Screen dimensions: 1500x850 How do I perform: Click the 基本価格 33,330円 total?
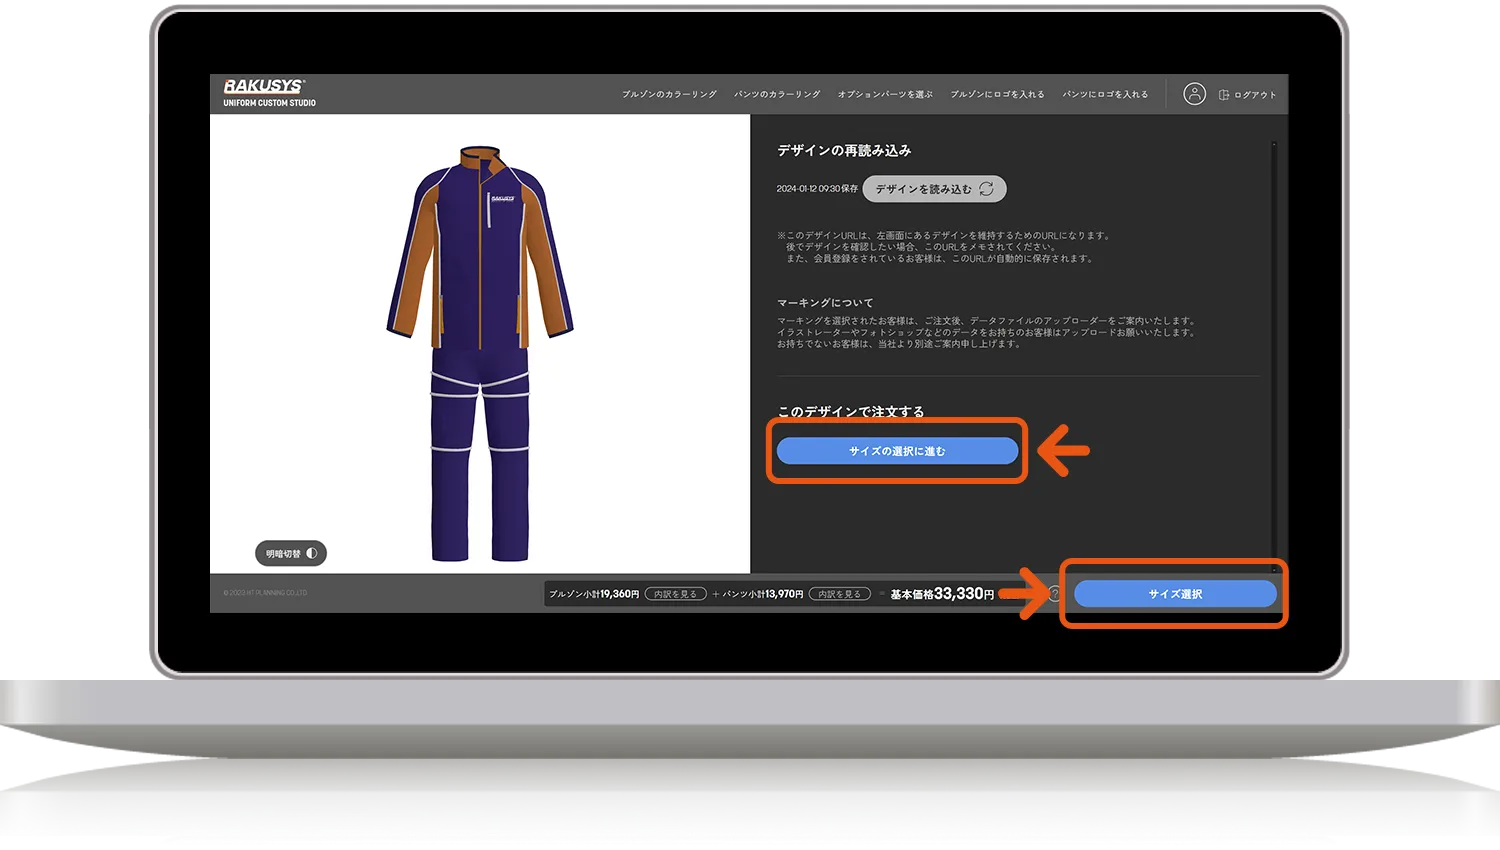tap(942, 594)
